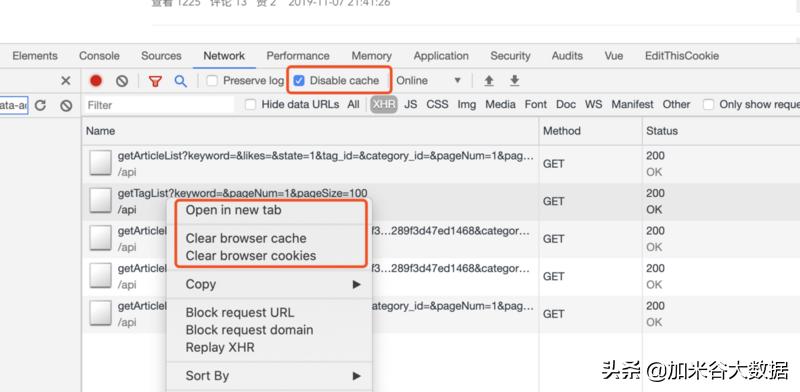This screenshot has height=392, width=800.
Task: Click the import HAR upload arrow
Action: pyautogui.click(x=489, y=81)
